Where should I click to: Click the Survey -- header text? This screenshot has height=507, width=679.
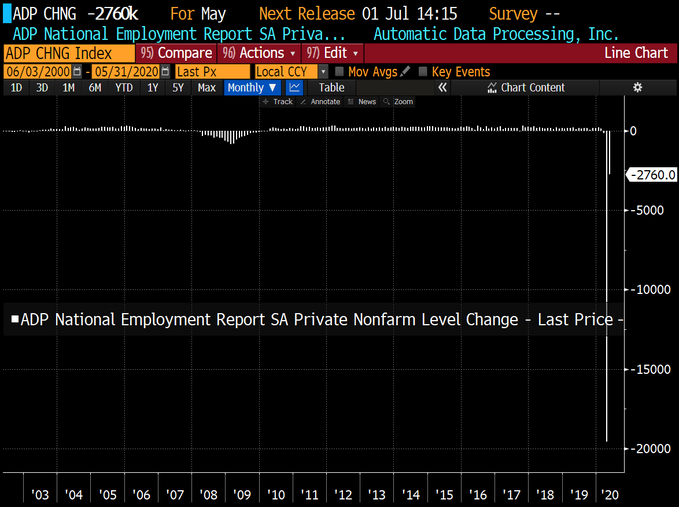pyautogui.click(x=524, y=14)
